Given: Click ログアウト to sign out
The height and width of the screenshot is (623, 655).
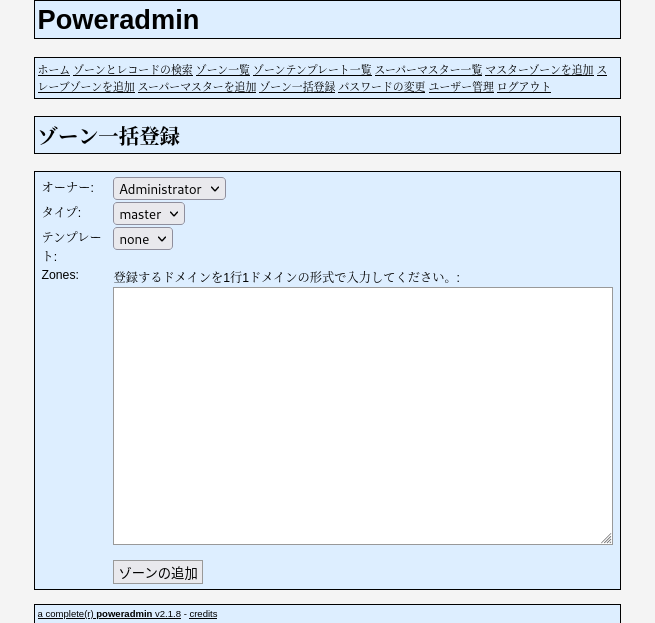Looking at the screenshot, I should [524, 86].
